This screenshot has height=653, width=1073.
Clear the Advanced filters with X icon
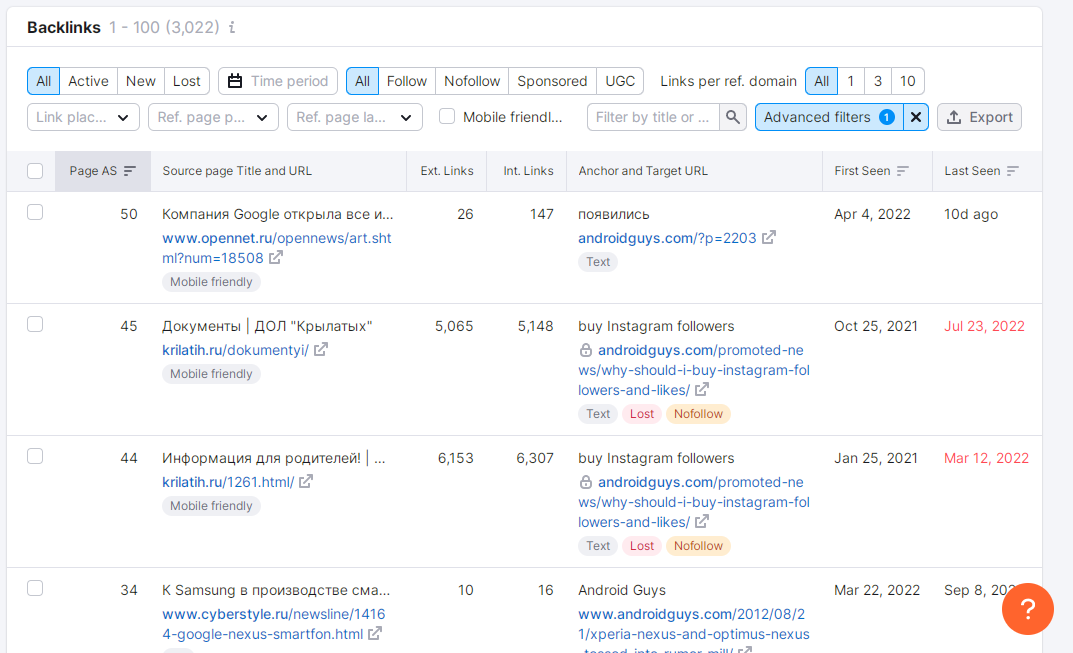click(916, 117)
